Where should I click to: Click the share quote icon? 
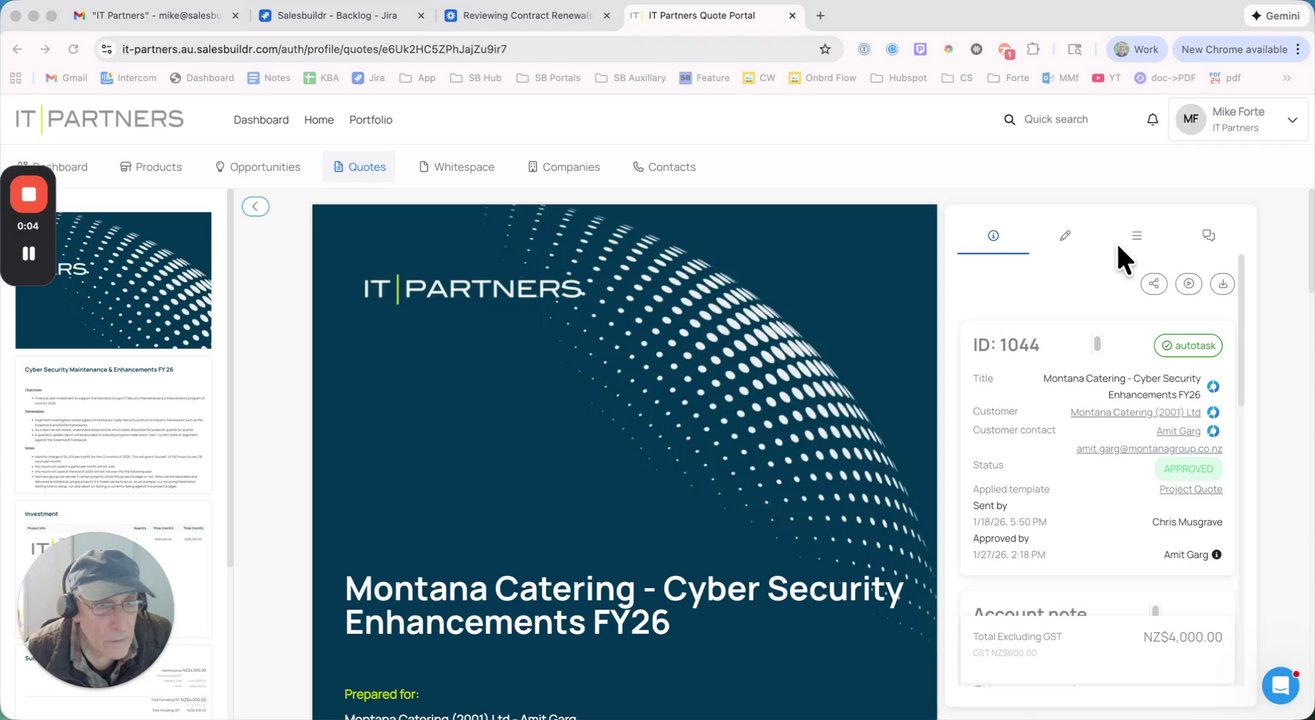[1154, 284]
